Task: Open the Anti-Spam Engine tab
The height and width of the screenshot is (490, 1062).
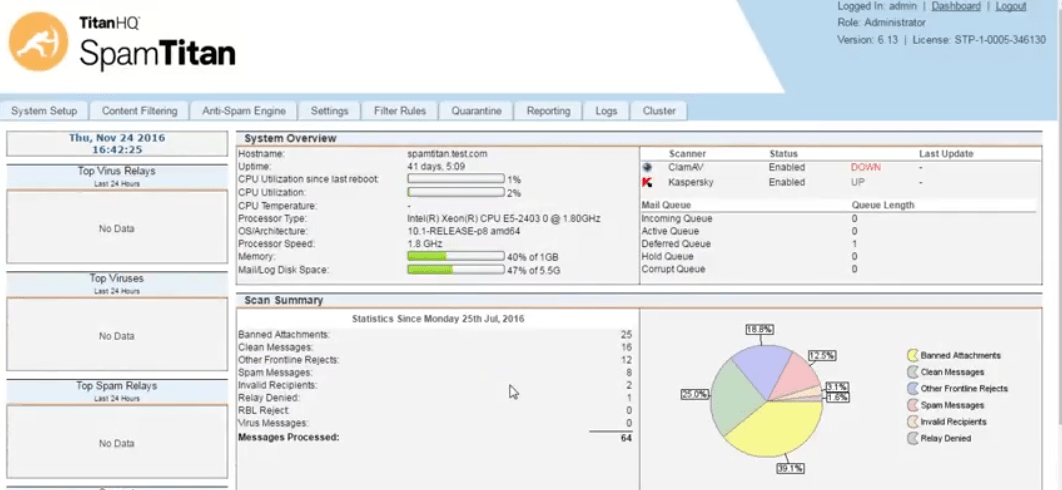Action: pyautogui.click(x=243, y=111)
